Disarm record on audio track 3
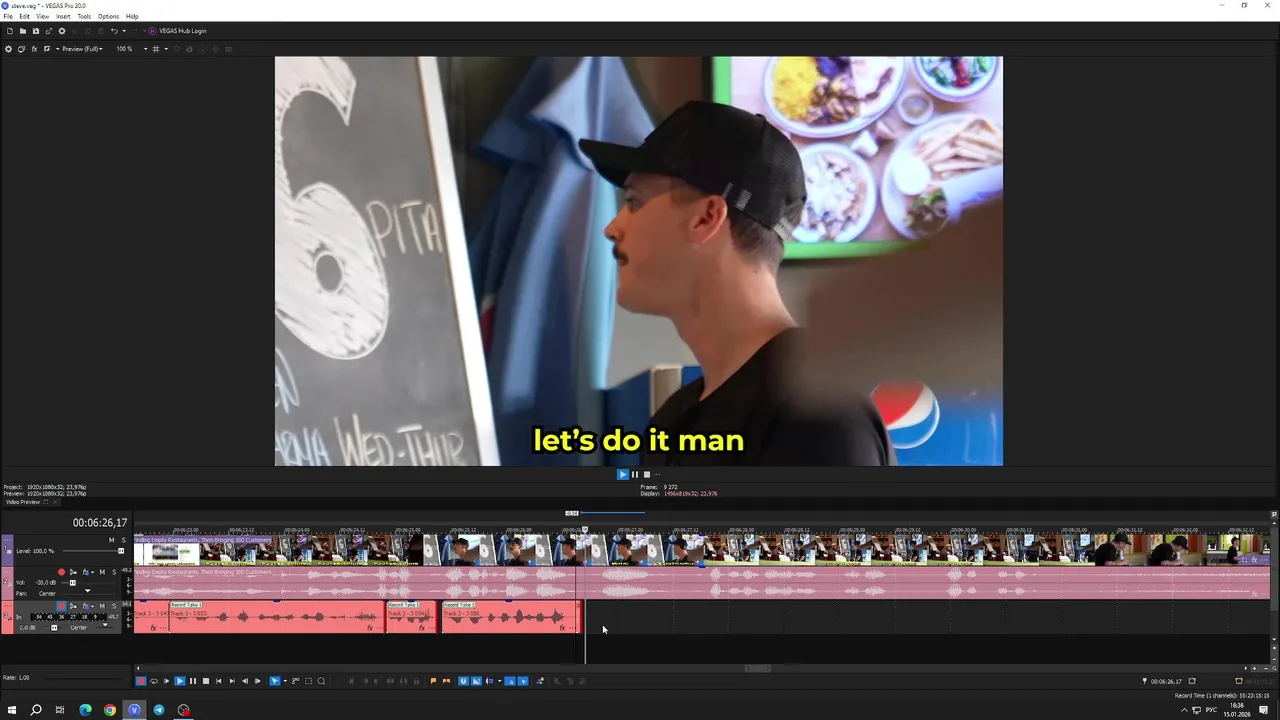 pyautogui.click(x=61, y=606)
